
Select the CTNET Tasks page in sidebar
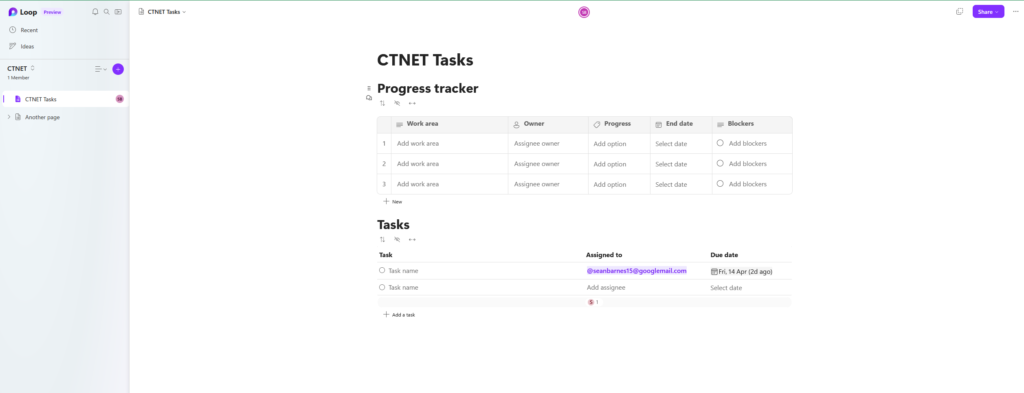point(65,99)
